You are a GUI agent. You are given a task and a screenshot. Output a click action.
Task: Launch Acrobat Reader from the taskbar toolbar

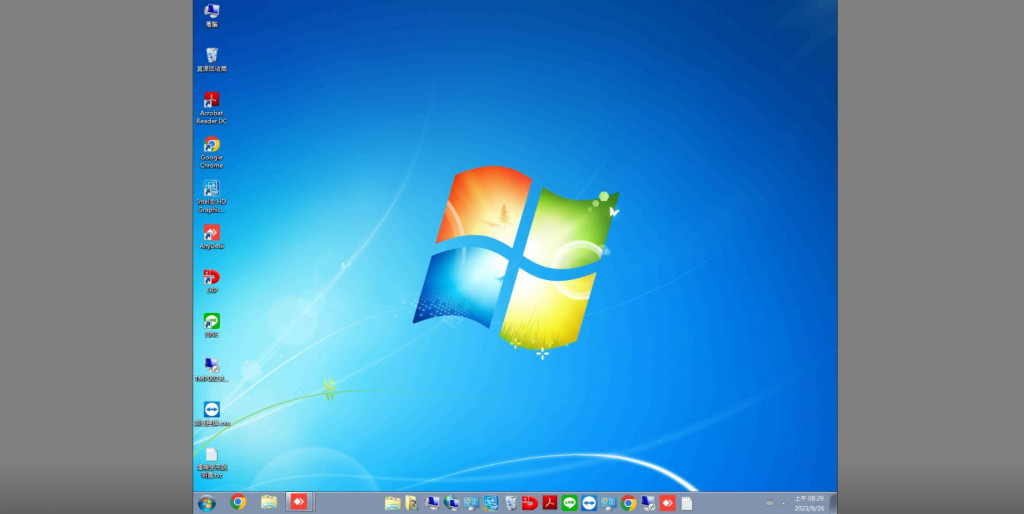[x=550, y=503]
